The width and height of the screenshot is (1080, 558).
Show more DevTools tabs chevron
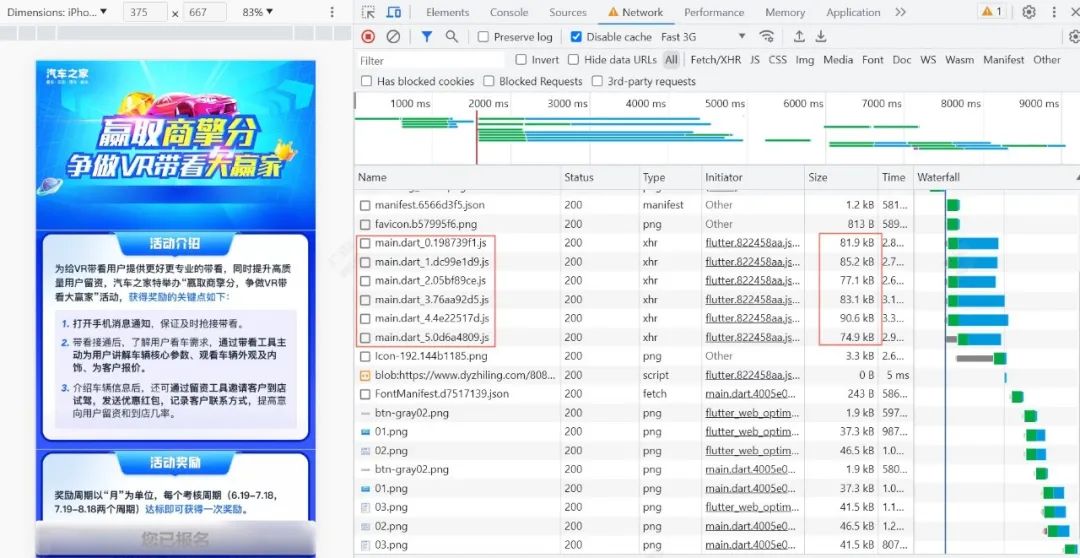pos(900,12)
